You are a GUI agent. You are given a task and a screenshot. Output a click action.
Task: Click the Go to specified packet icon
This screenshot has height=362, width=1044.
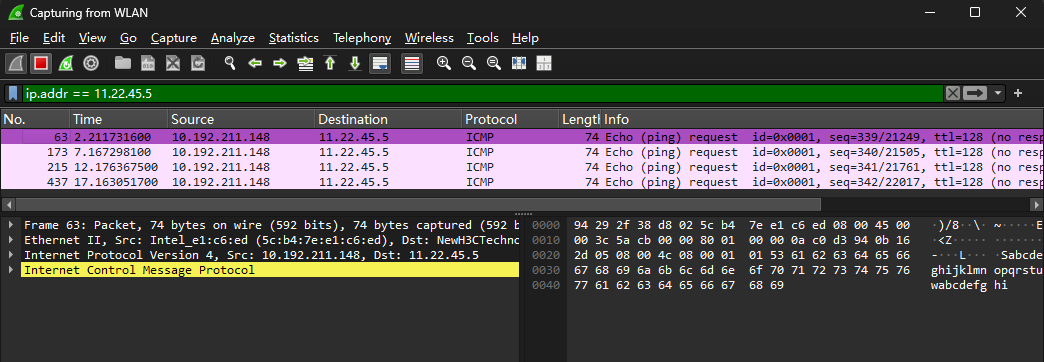tap(305, 63)
